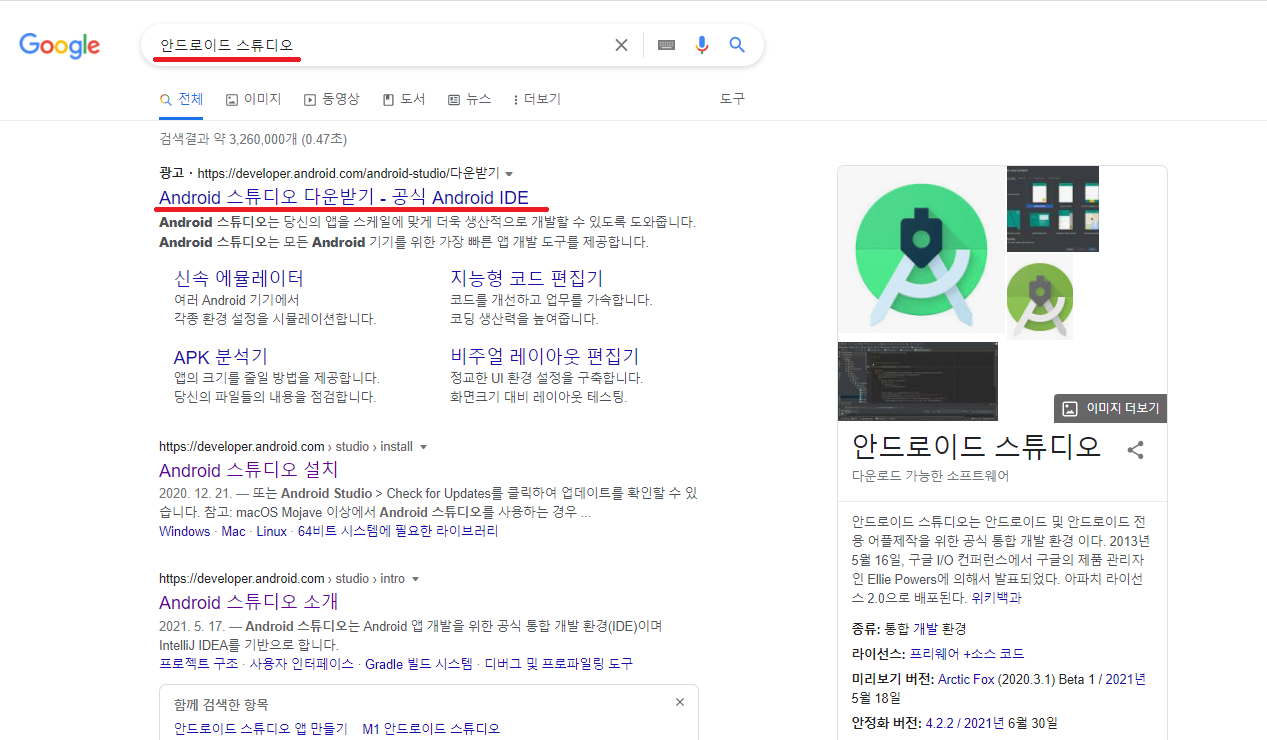Open the 지능형 코드 편집기 sitelink
The width and height of the screenshot is (1267, 740).
(527, 278)
